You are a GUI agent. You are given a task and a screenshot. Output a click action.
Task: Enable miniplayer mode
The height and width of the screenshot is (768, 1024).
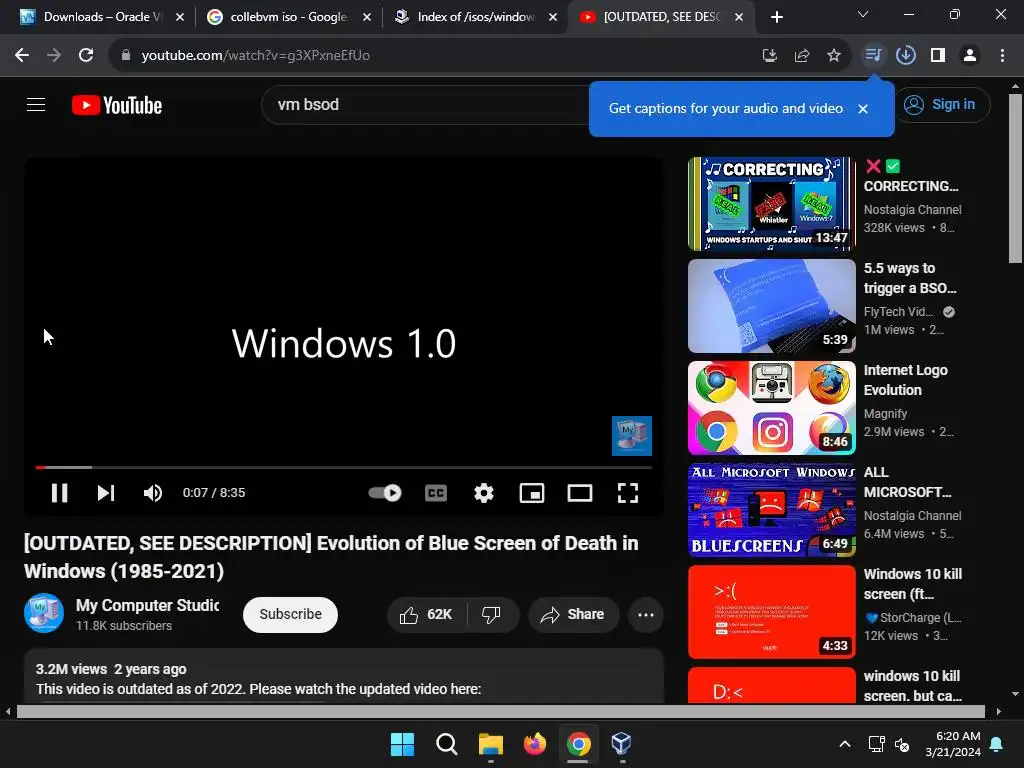[532, 493]
